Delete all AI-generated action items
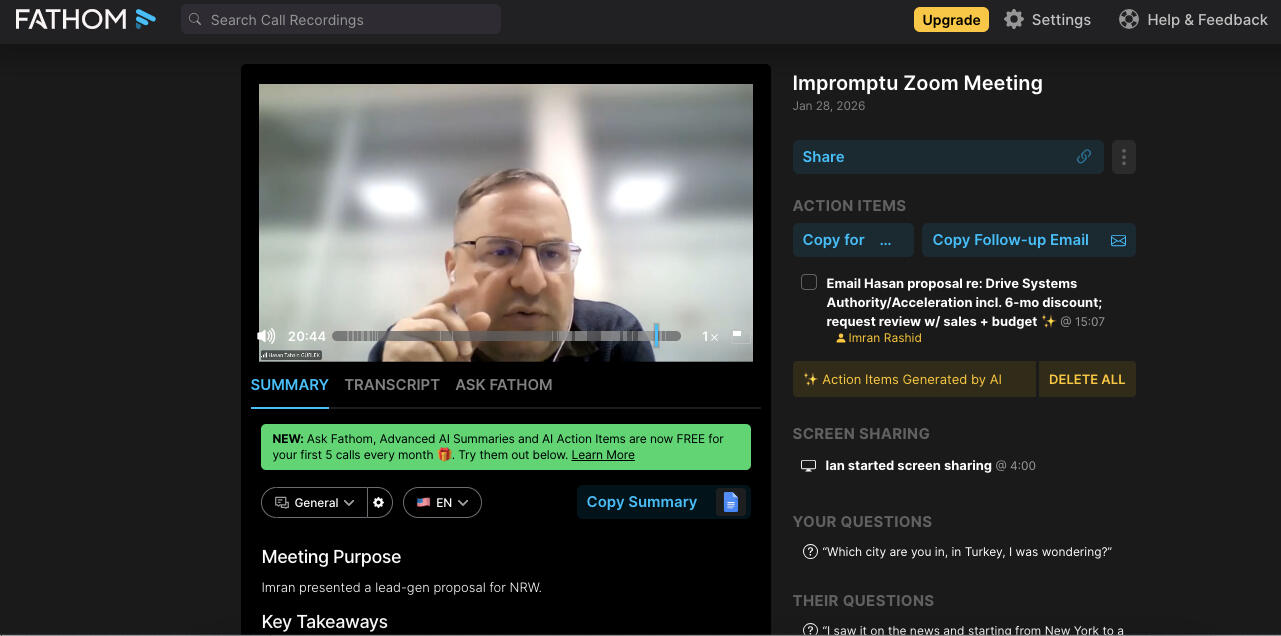Viewport: 1281px width, 636px height. 1087,379
